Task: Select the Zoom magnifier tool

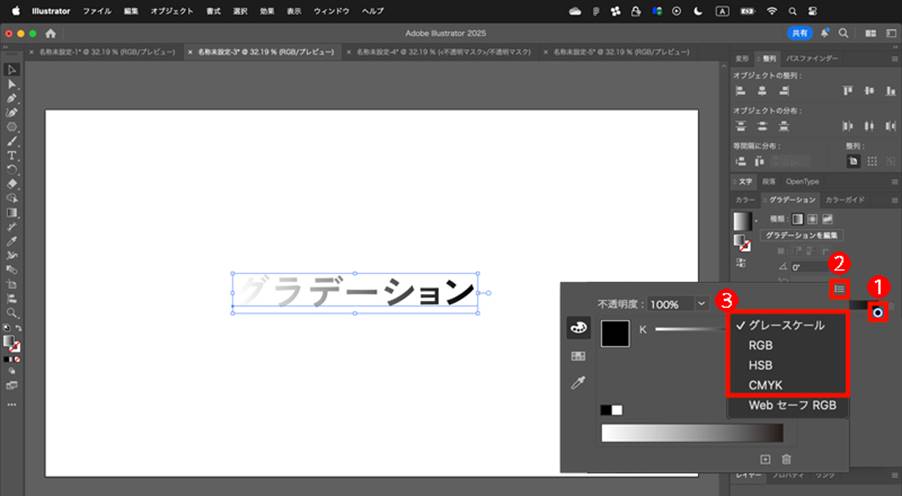Action: 12,312
